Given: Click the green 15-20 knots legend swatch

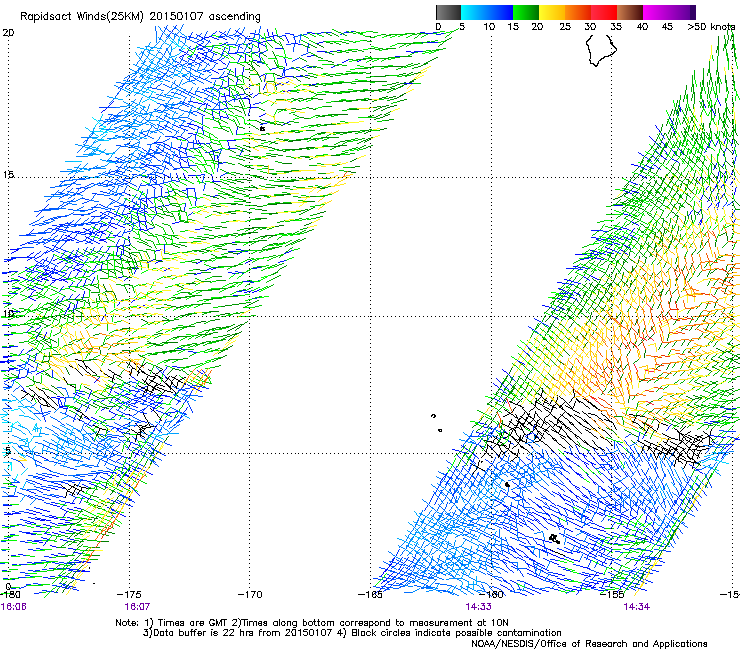Looking at the screenshot, I should [526, 12].
